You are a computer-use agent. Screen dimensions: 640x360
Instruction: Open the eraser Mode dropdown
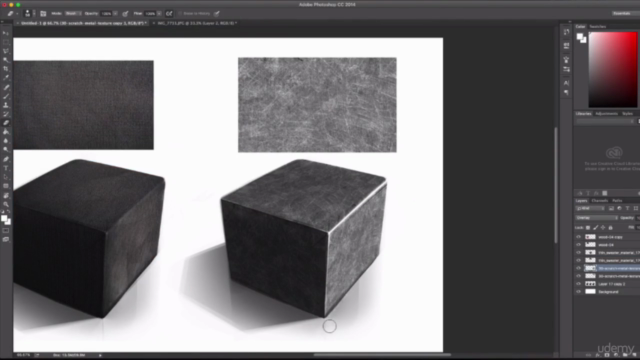click(73, 13)
